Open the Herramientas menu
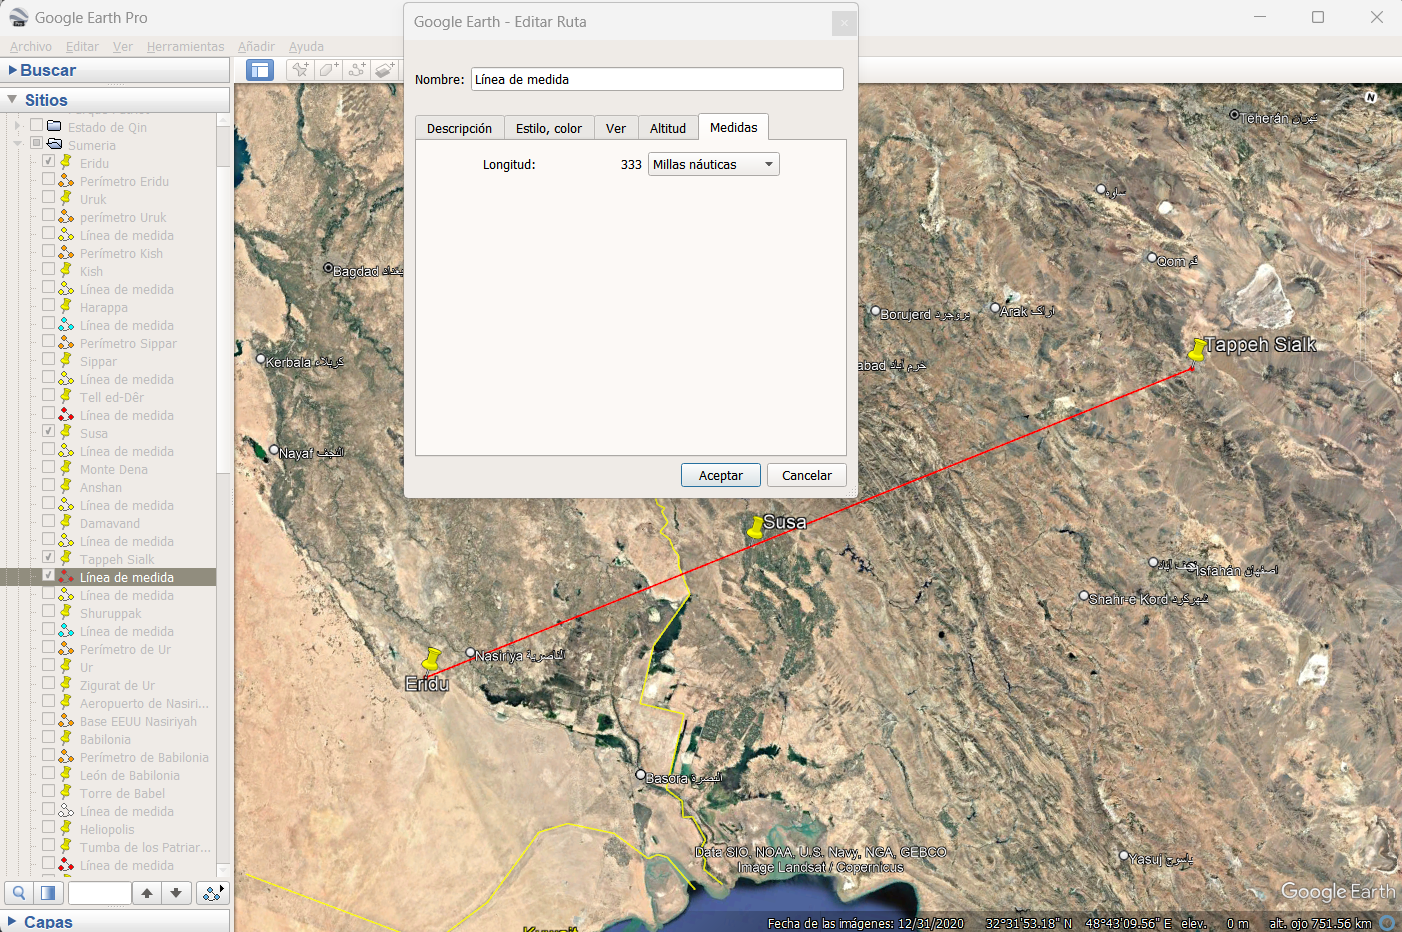 point(185,46)
